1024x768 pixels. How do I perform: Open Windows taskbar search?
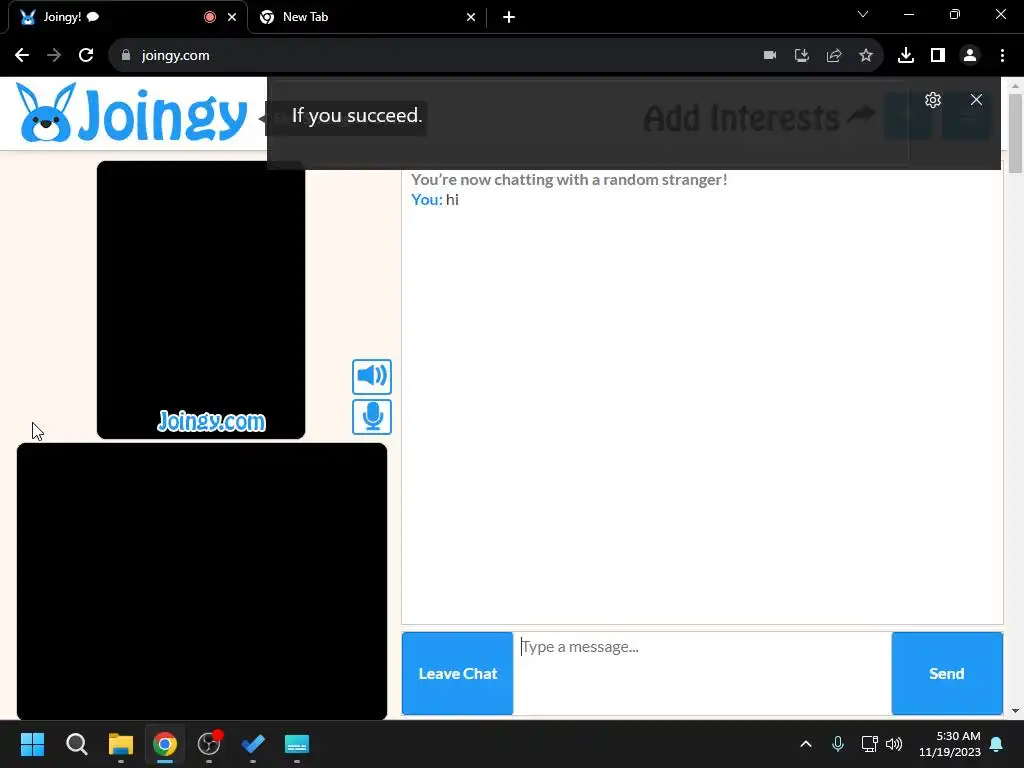pos(76,744)
